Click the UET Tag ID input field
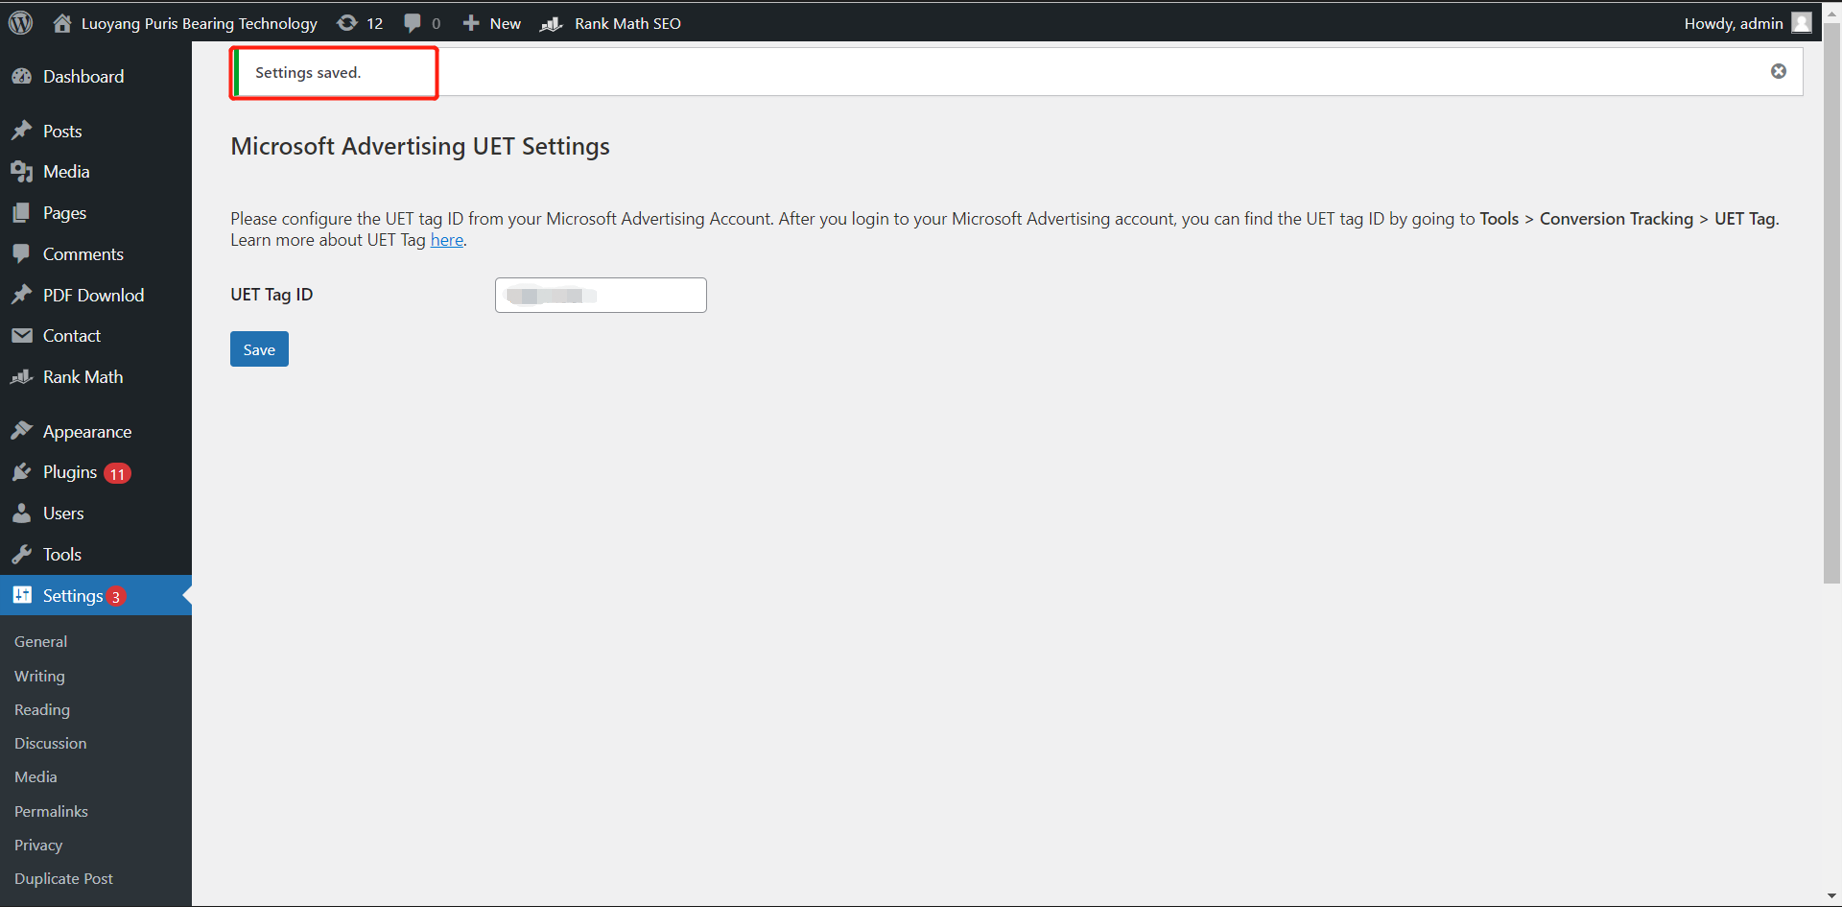This screenshot has width=1842, height=907. pyautogui.click(x=601, y=295)
